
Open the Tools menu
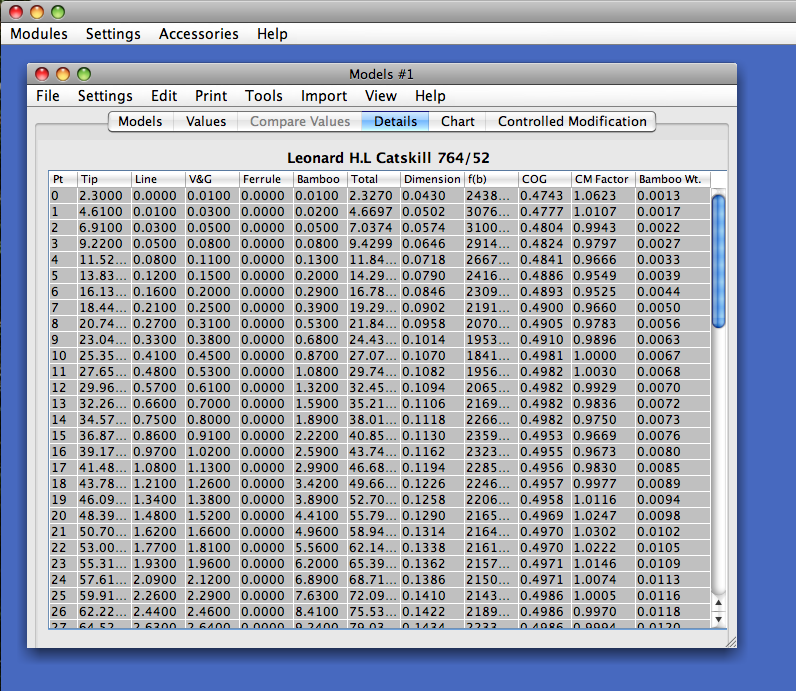(x=263, y=95)
